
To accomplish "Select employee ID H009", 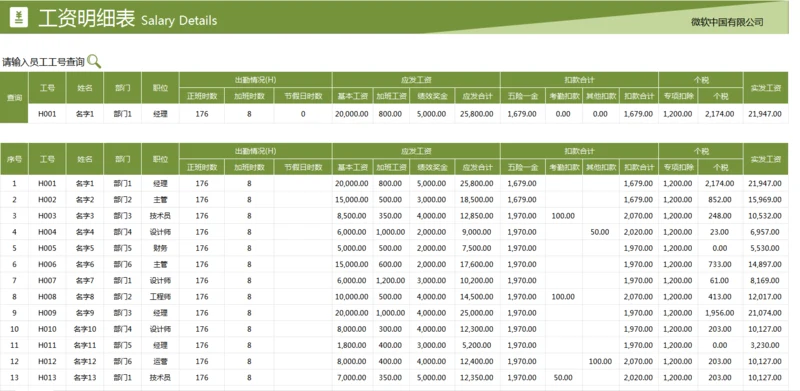I will coord(47,313).
